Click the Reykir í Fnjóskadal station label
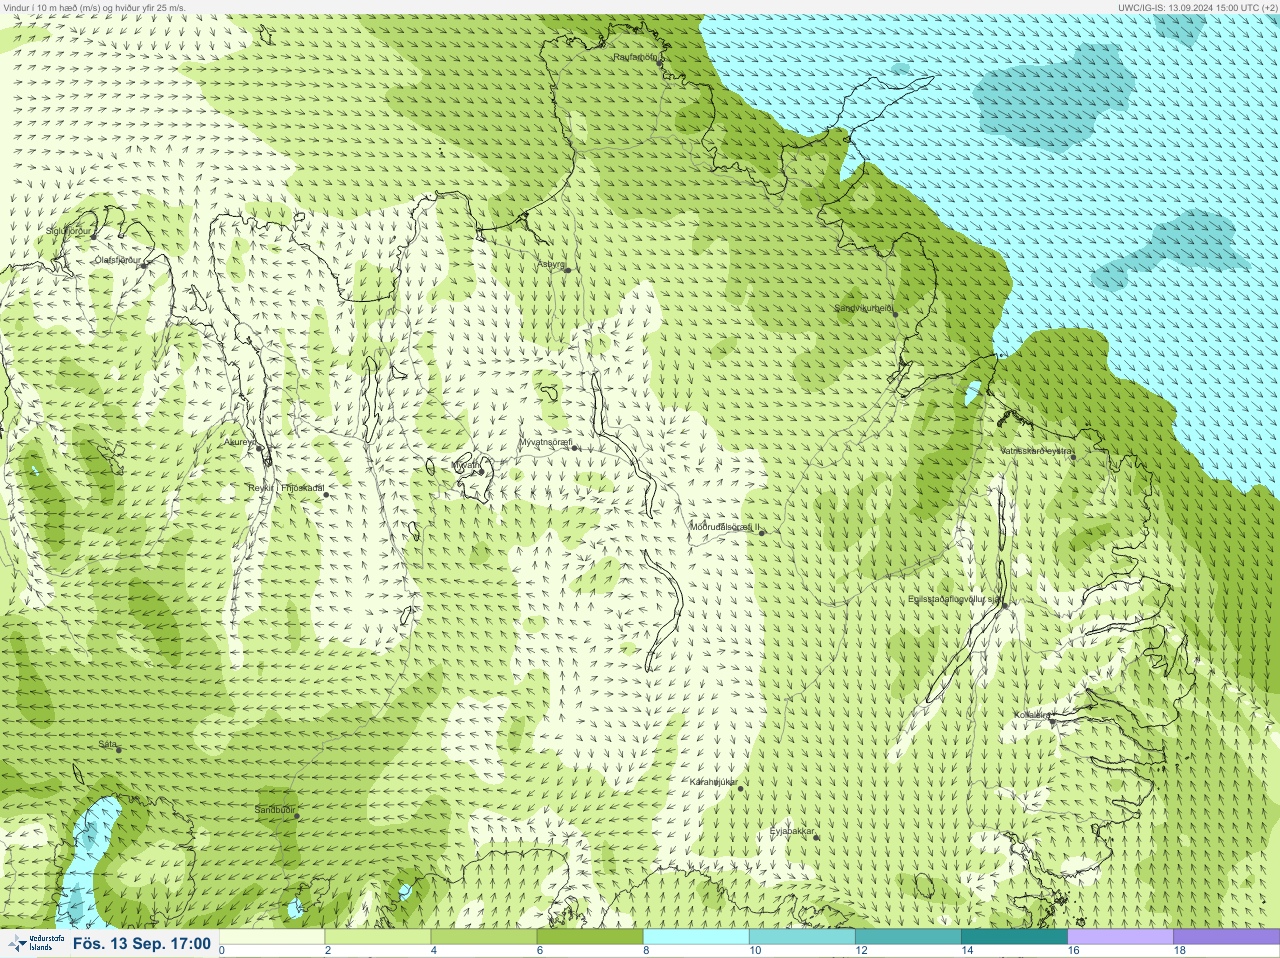Image resolution: width=1280 pixels, height=958 pixels. tap(286, 488)
